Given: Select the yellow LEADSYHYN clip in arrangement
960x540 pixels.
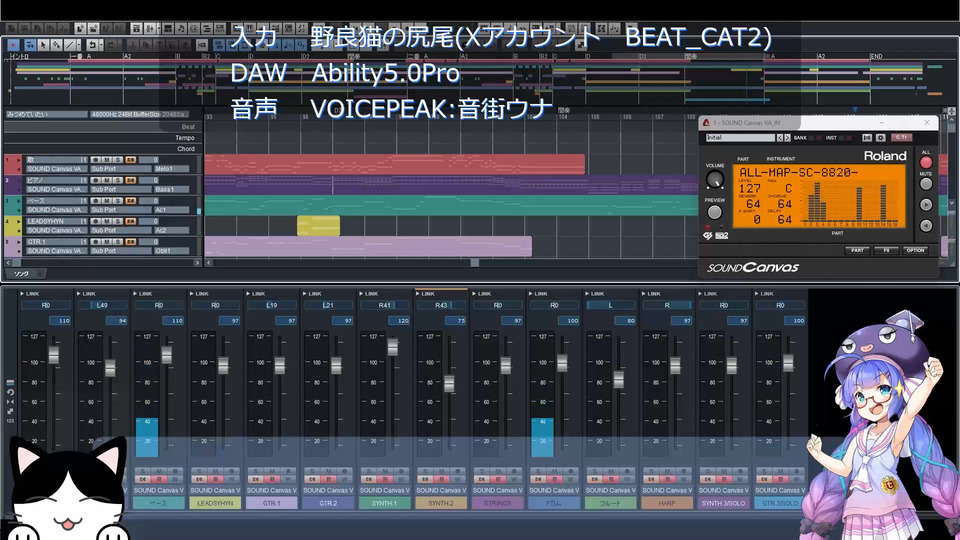Looking at the screenshot, I should pos(318,225).
